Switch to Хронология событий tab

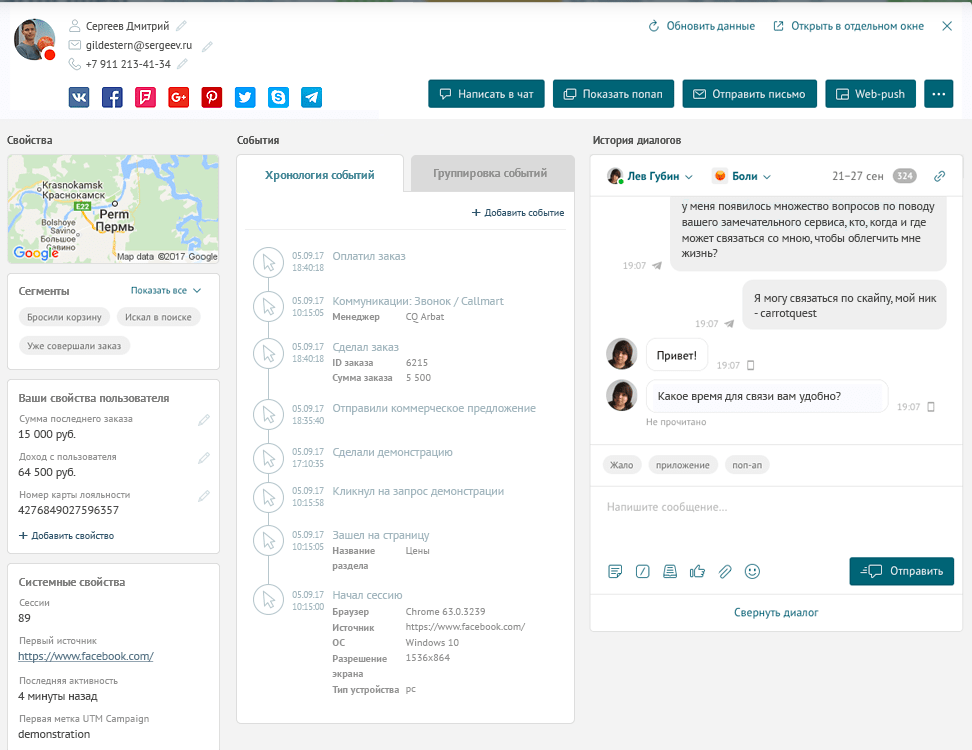point(320,174)
